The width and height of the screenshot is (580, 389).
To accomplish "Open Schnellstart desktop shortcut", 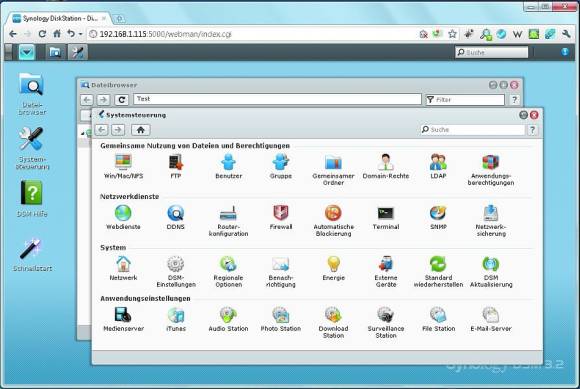I will click(x=32, y=255).
